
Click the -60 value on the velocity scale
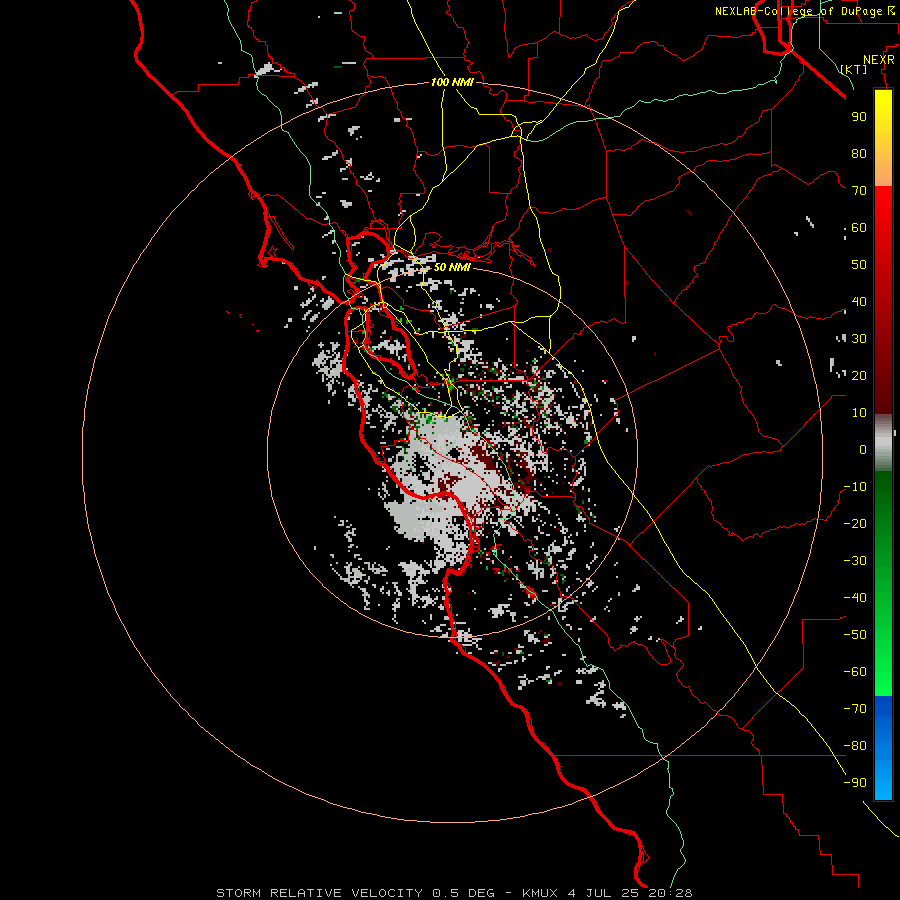(855, 672)
